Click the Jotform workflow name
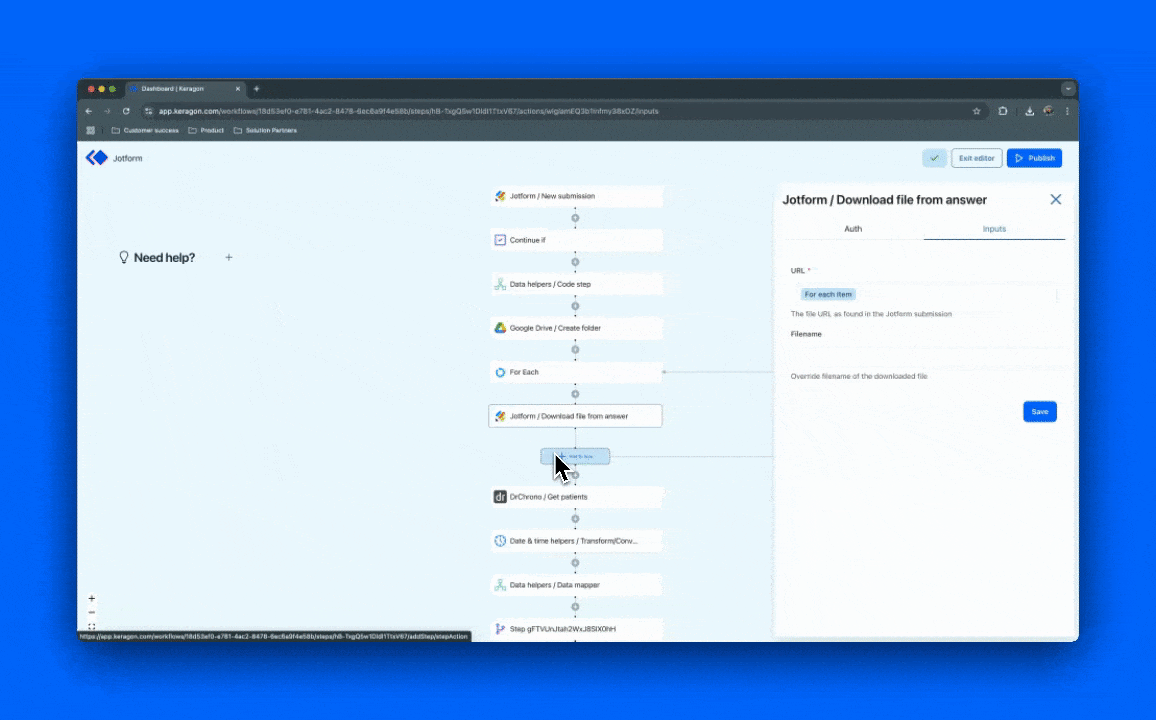Viewport: 1156px width, 720px height. 128,158
